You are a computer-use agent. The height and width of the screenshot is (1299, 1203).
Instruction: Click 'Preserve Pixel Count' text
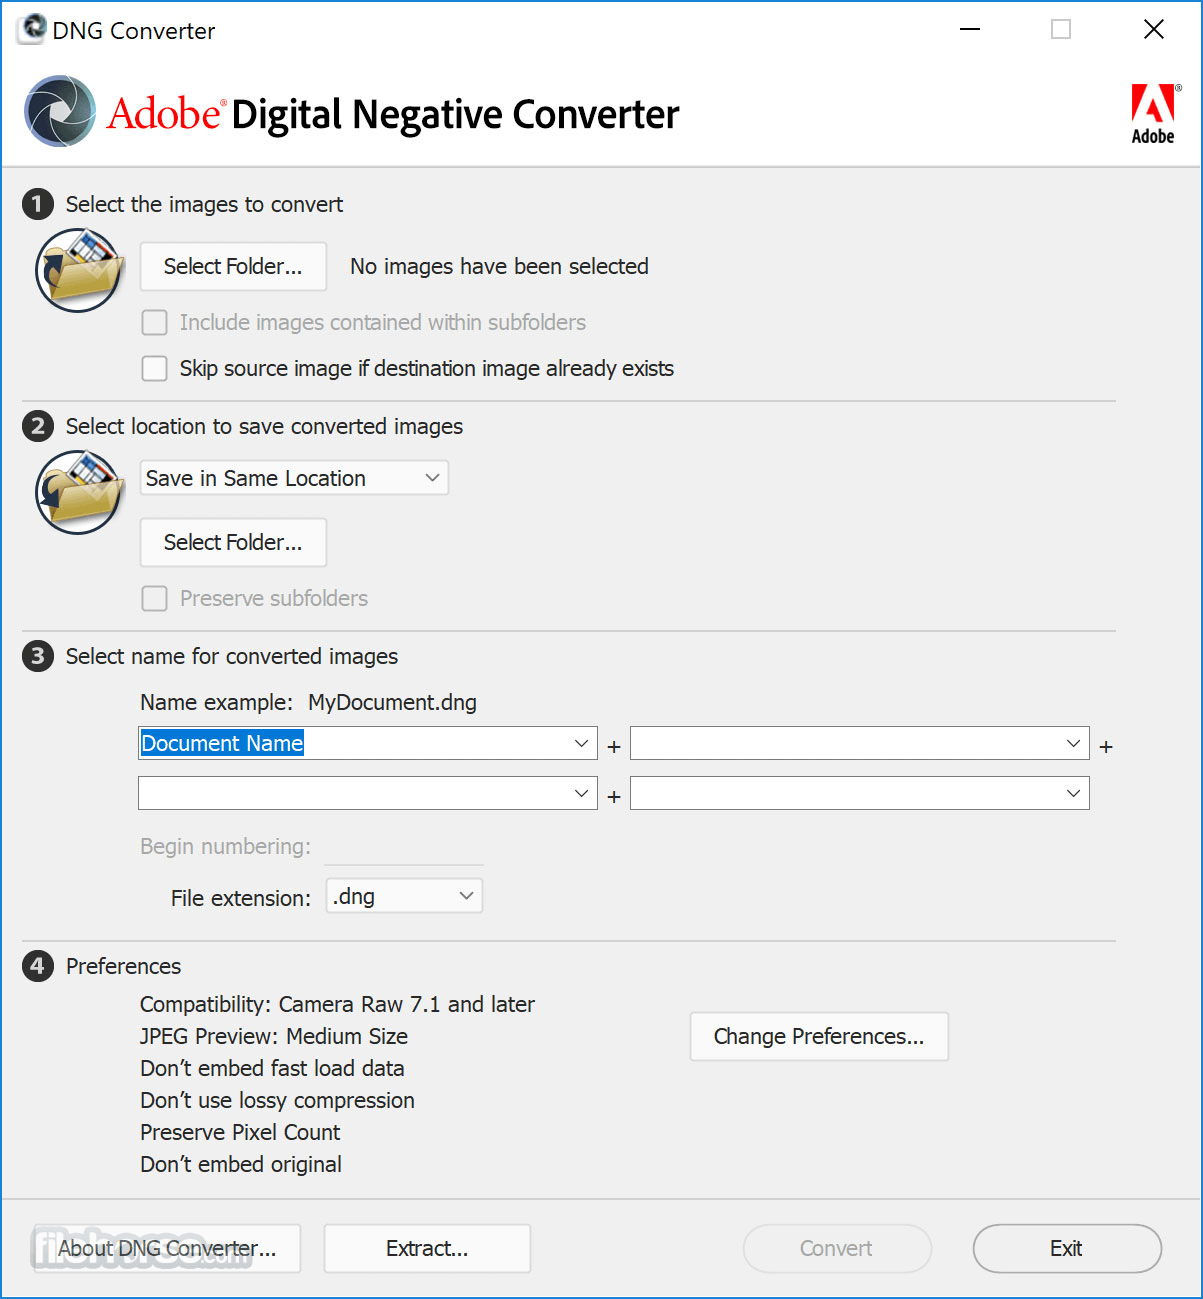coord(240,1132)
